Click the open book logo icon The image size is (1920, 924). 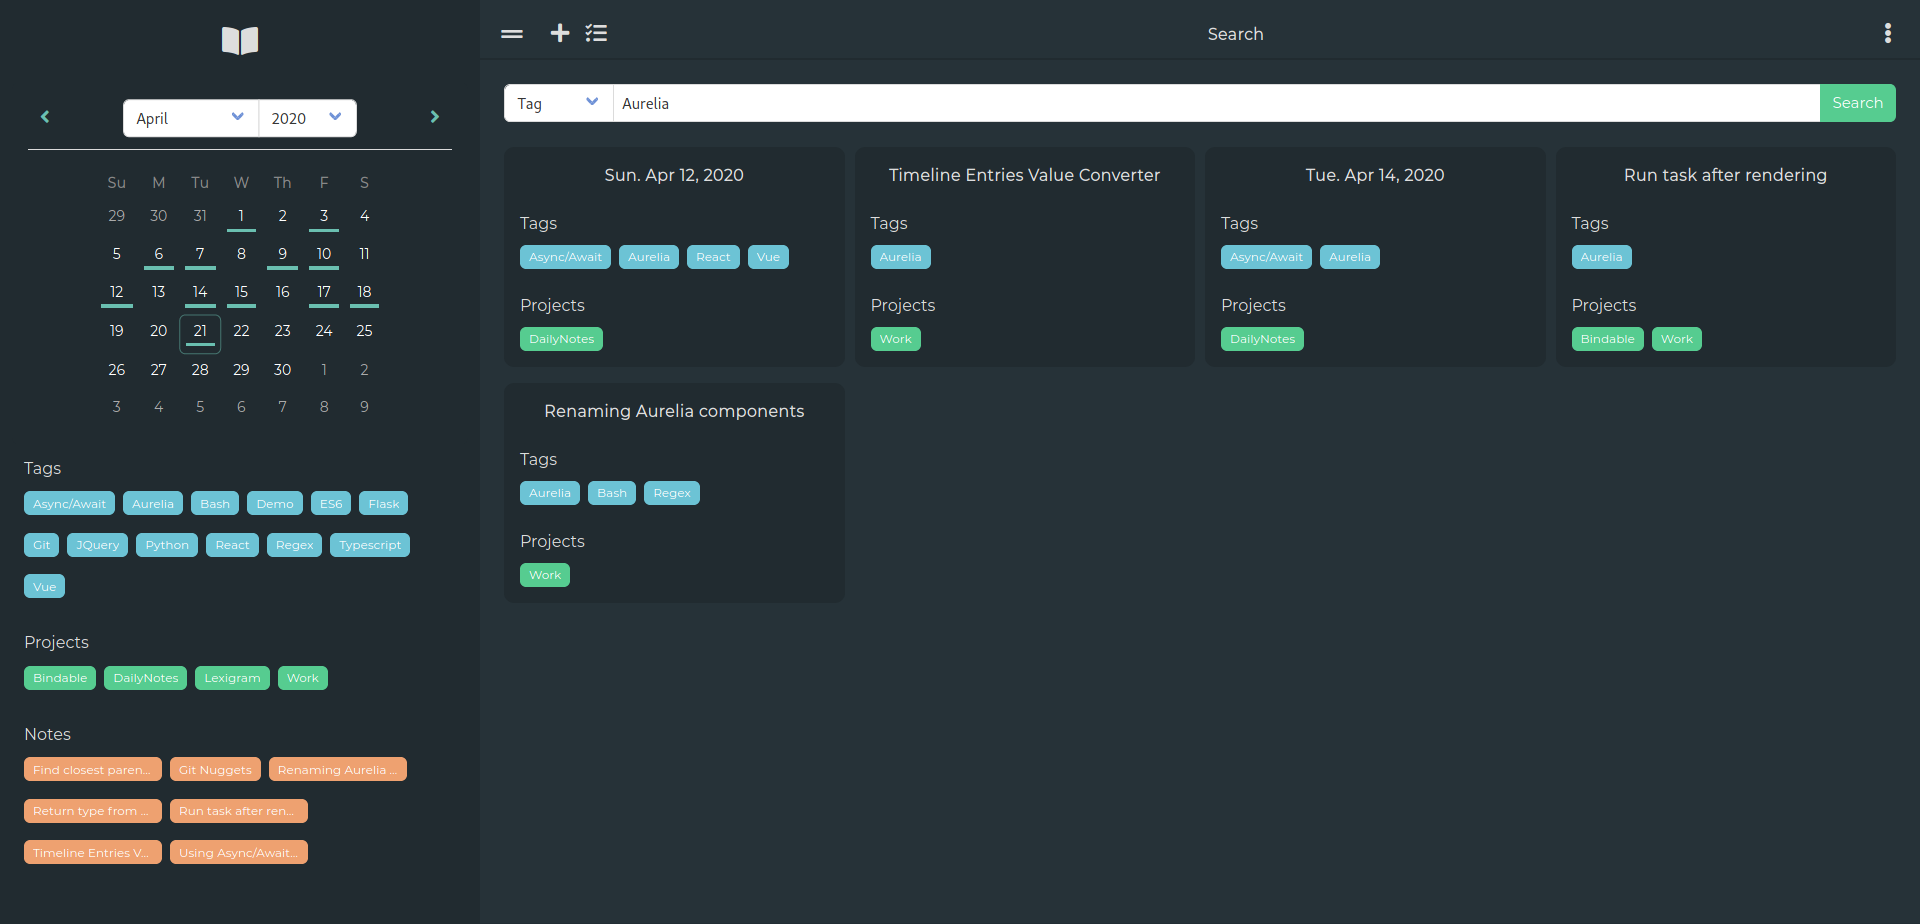click(x=240, y=40)
